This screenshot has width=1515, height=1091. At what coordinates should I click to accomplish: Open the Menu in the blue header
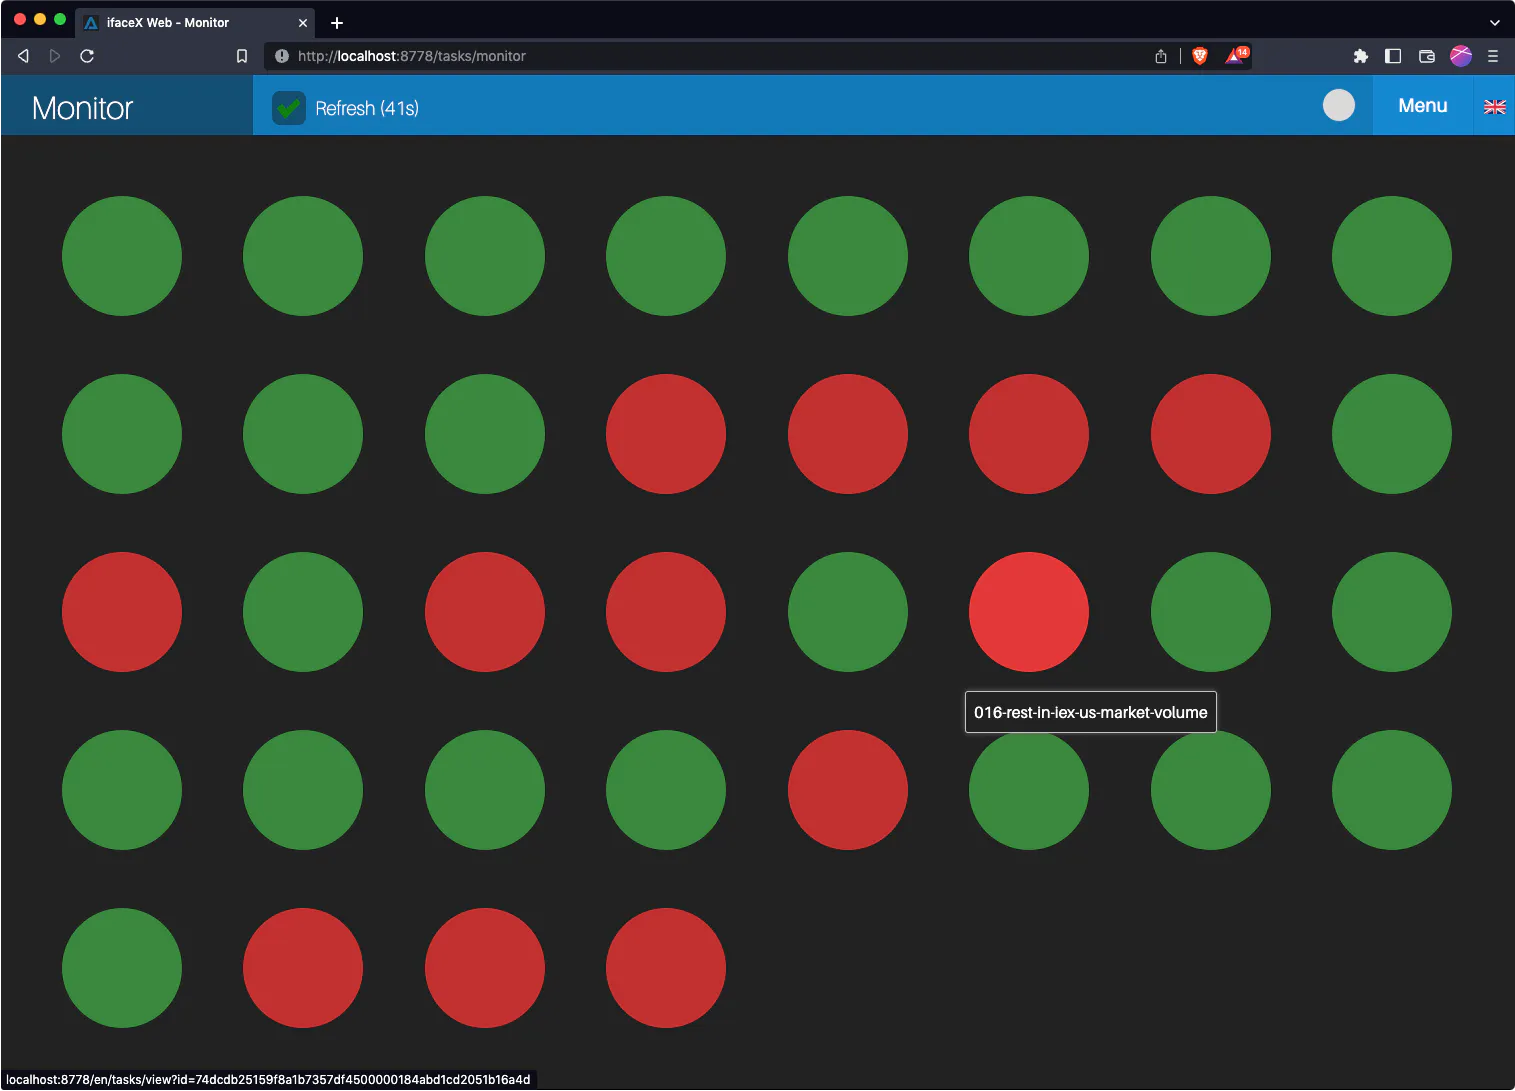1422,106
